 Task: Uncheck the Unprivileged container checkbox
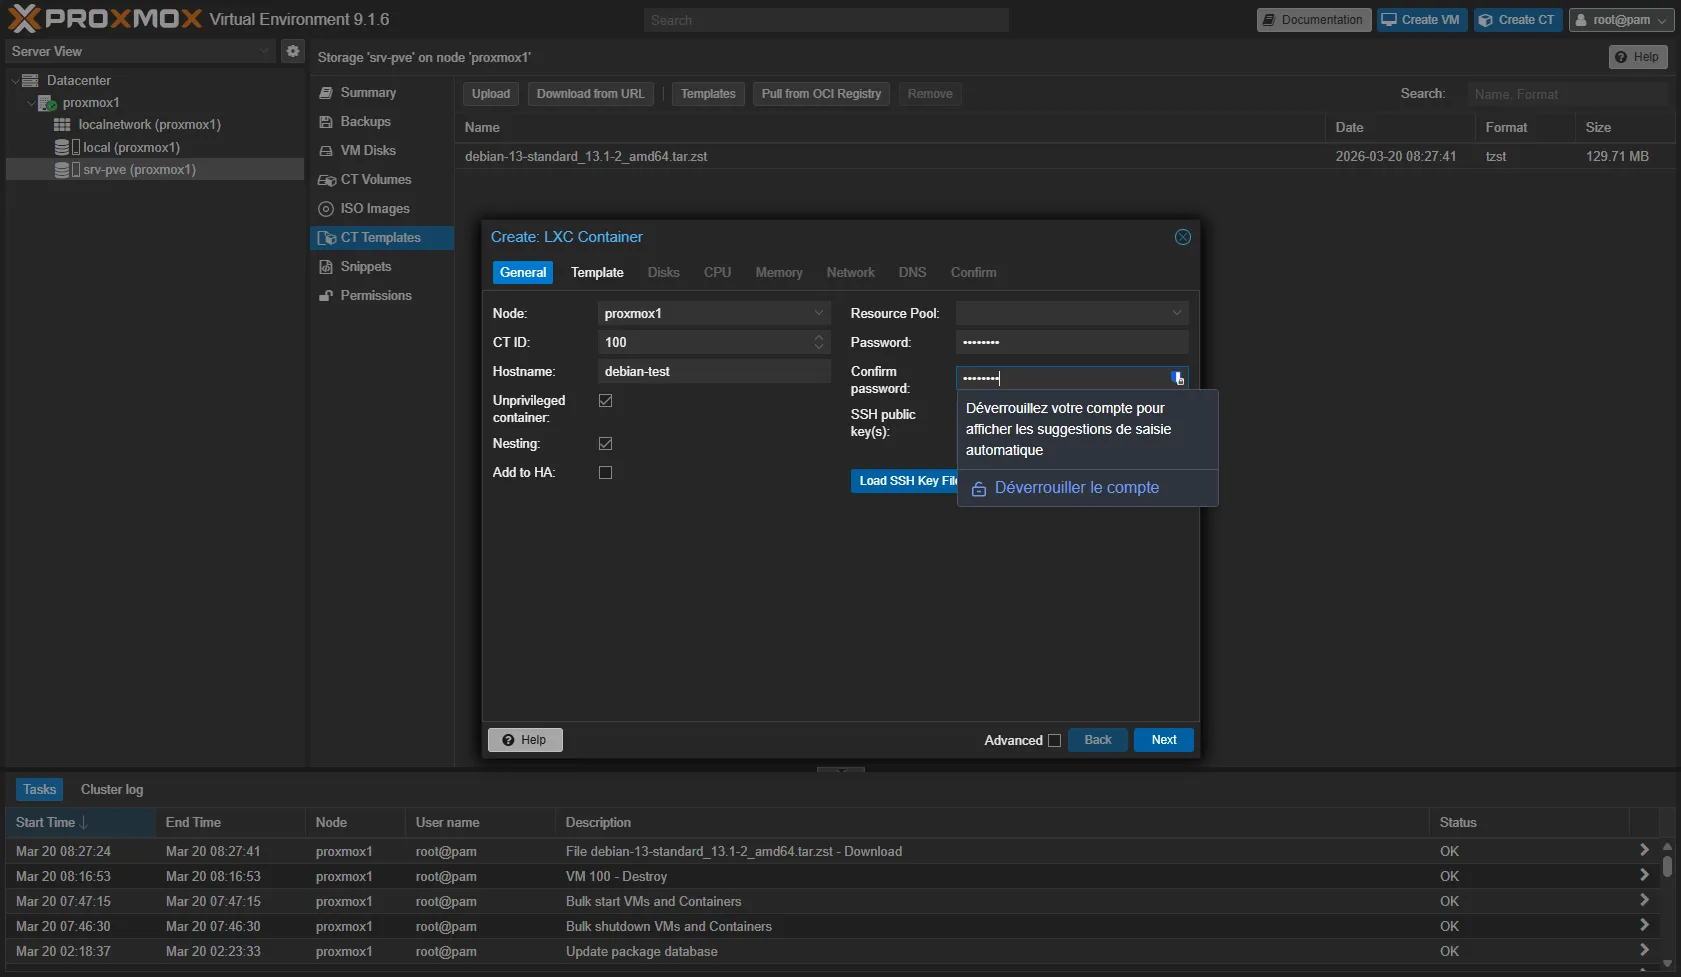click(605, 401)
